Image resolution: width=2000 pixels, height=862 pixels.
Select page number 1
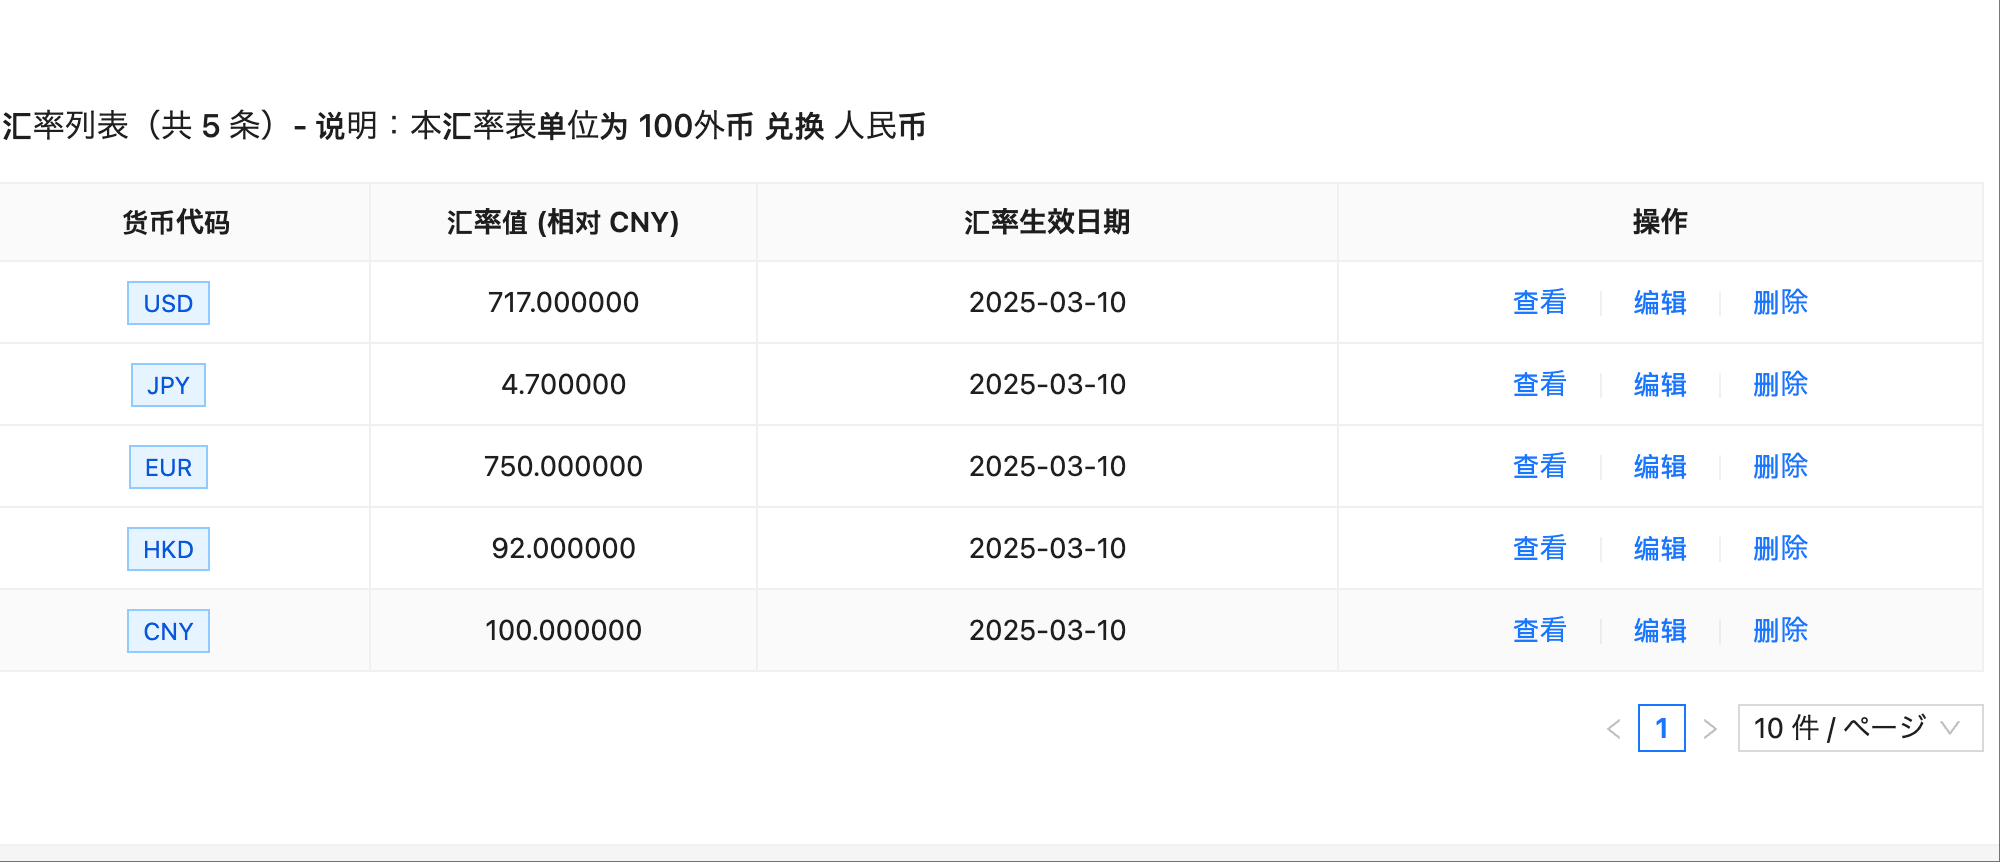(1661, 728)
